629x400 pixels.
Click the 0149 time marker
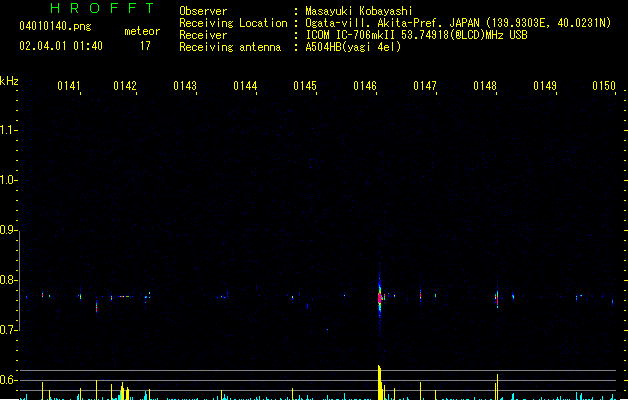click(x=545, y=86)
